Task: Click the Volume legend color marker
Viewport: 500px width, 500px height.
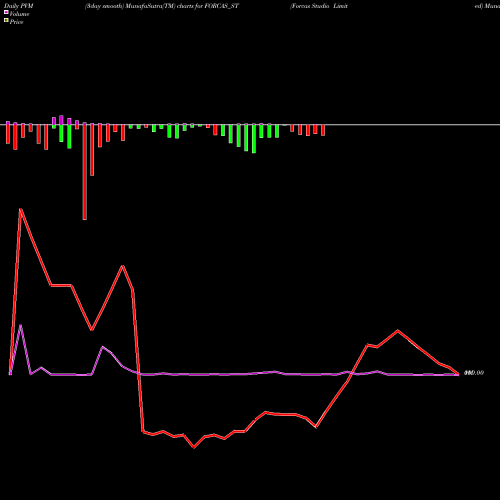Action: [x=6, y=12]
